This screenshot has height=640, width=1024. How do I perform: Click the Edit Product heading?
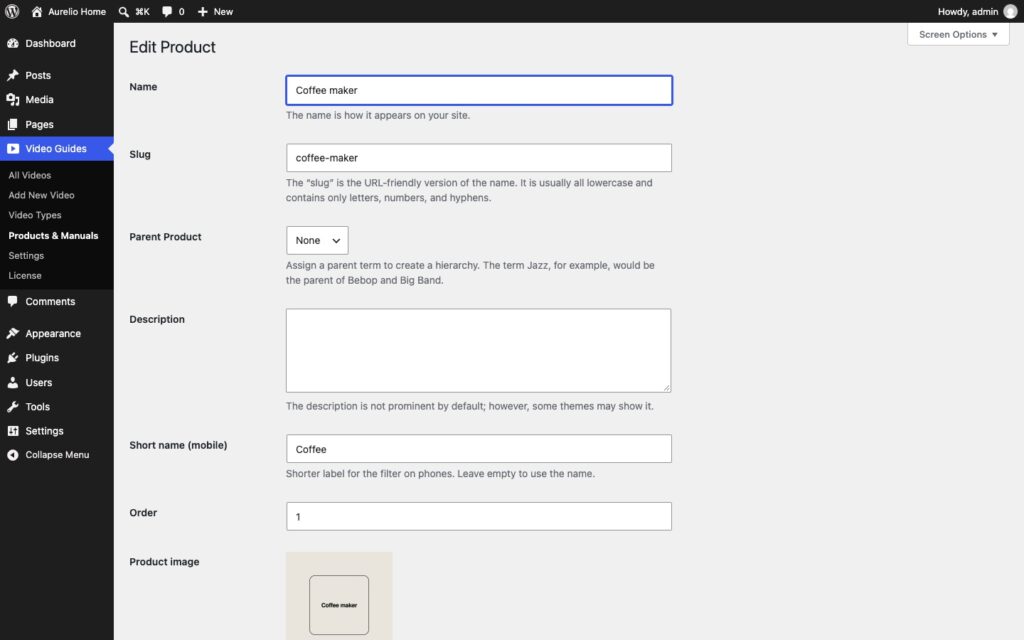point(172,47)
